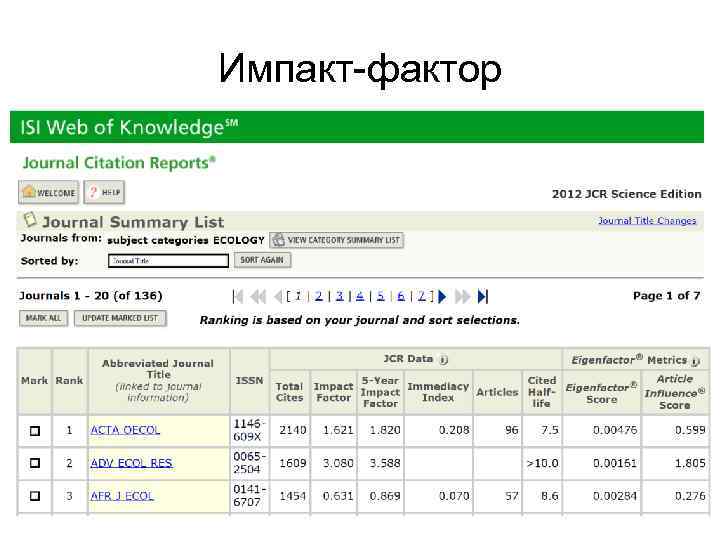720x540 pixels.
Task: Open ADV ECOL RES journal link
Action: [x=131, y=463]
